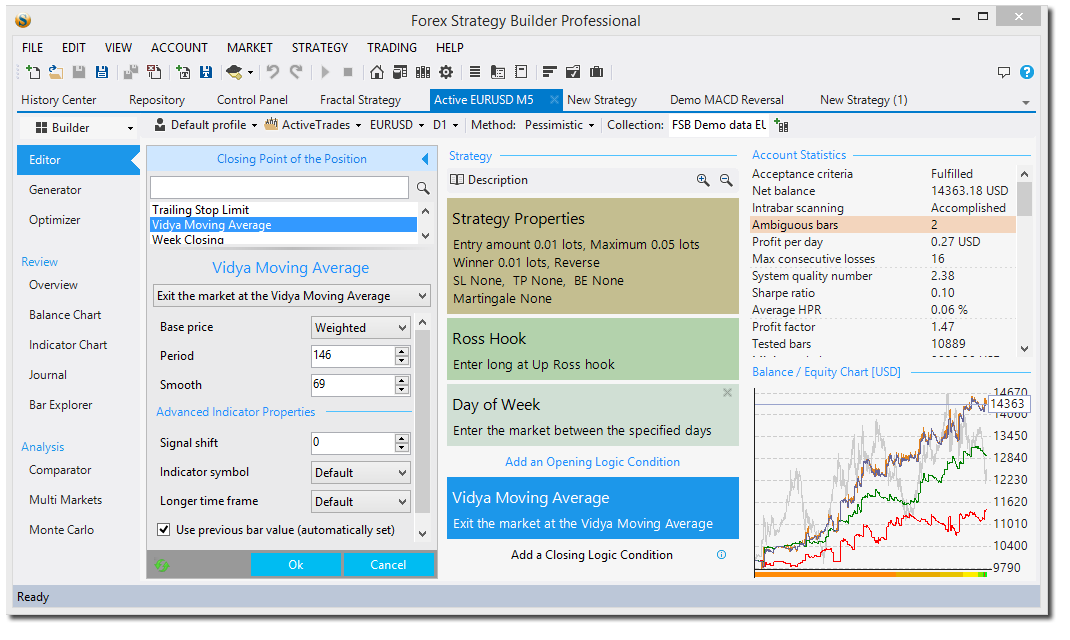Undo last change with the undo arrow

(273, 72)
